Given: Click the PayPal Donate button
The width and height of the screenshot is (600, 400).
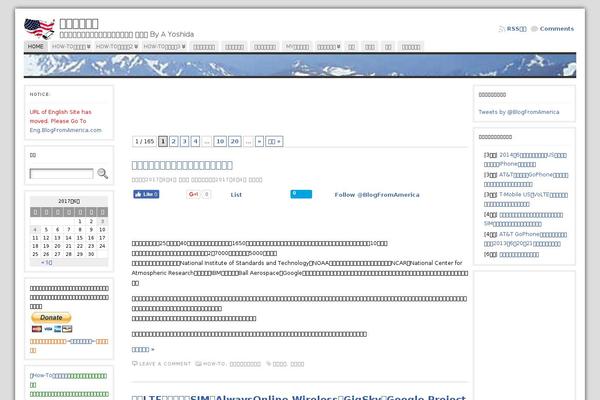Looking at the screenshot, I should (51, 318).
